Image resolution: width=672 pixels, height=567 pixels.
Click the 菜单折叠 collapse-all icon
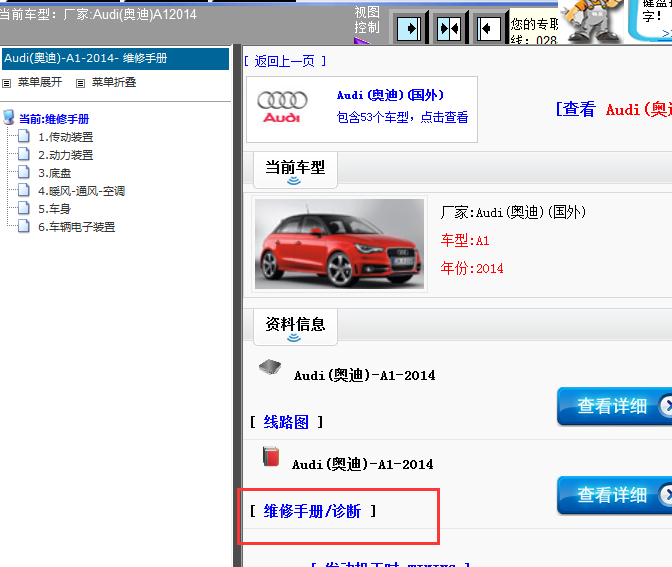(80, 83)
